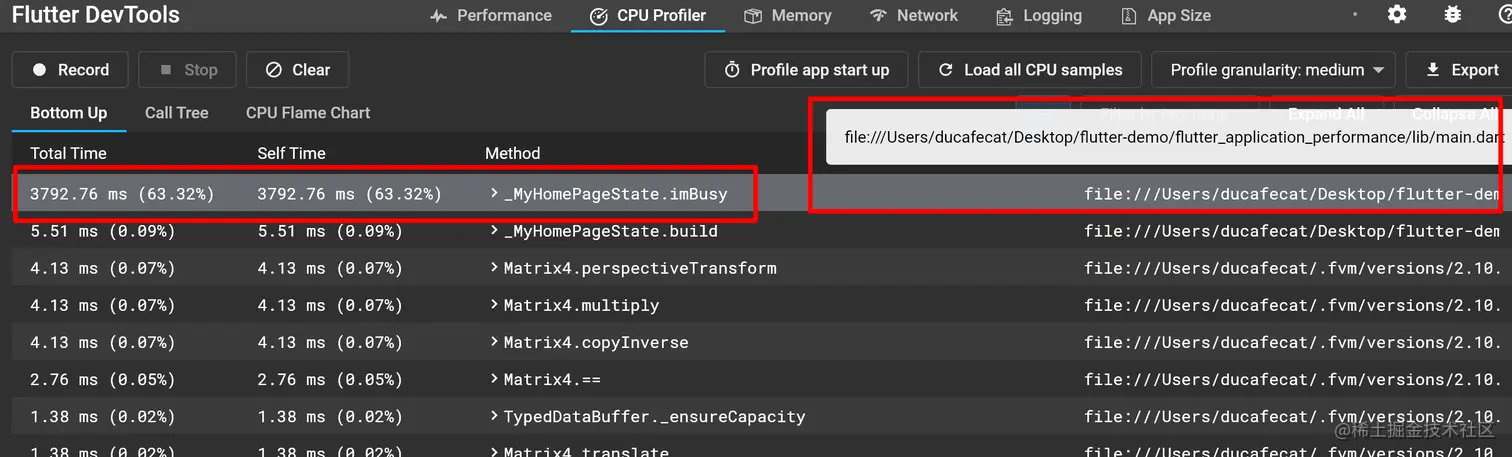The width and height of the screenshot is (1512, 457).
Task: Clear the CPU profile data
Action: click(x=298, y=70)
